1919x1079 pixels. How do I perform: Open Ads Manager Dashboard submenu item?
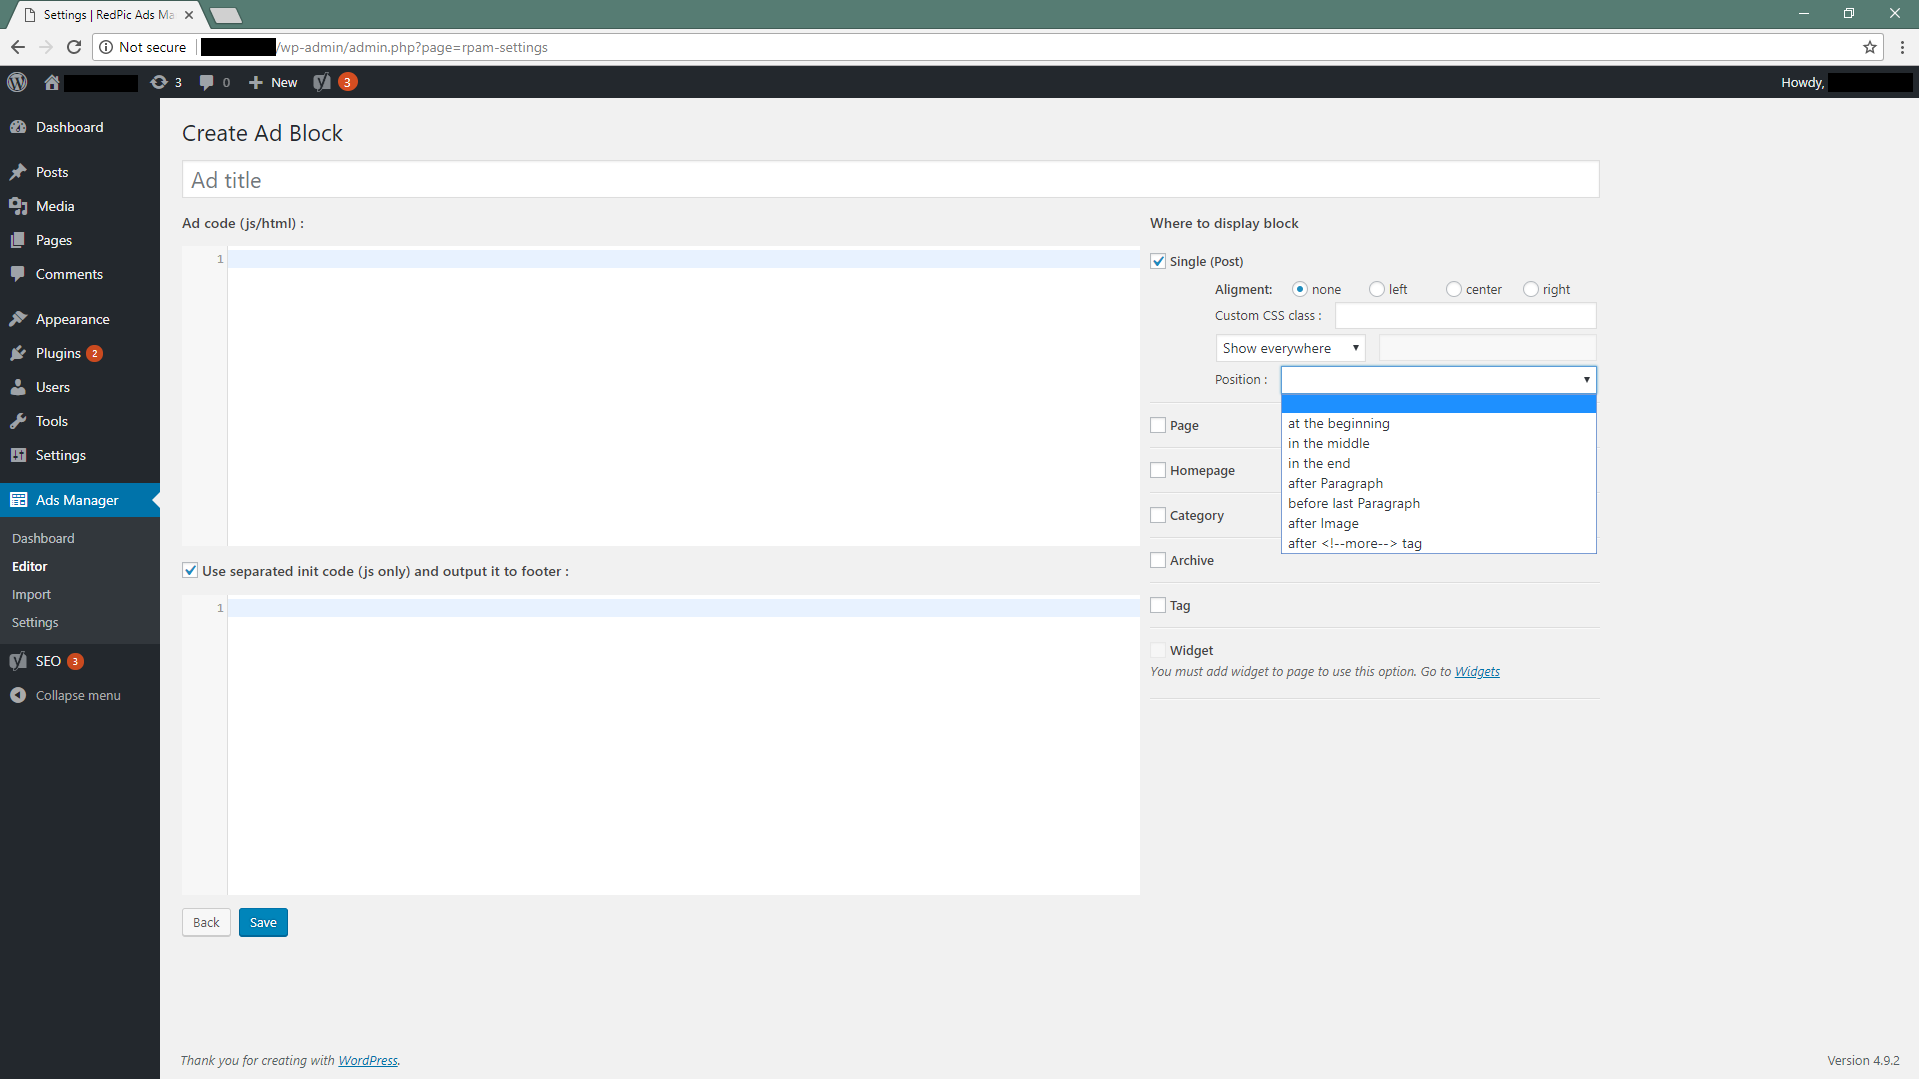tap(43, 538)
